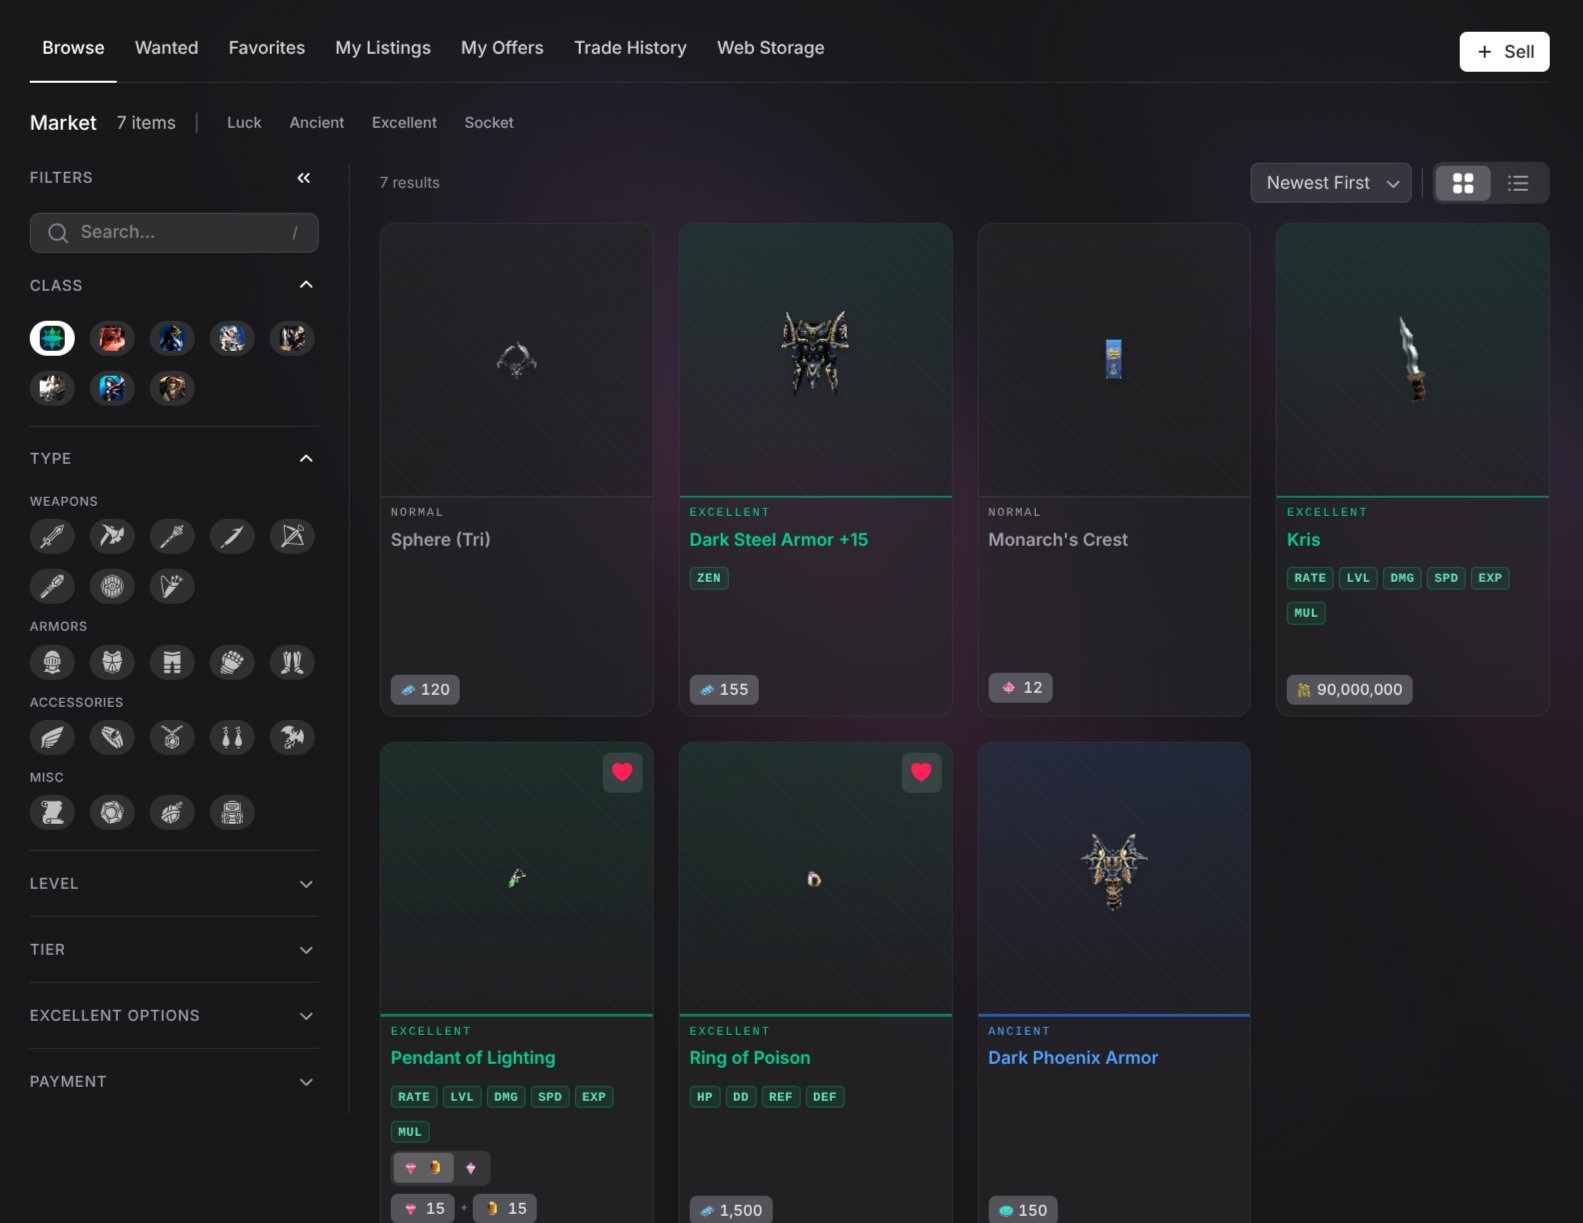Open the Newest First sort dropdown

[x=1331, y=183]
